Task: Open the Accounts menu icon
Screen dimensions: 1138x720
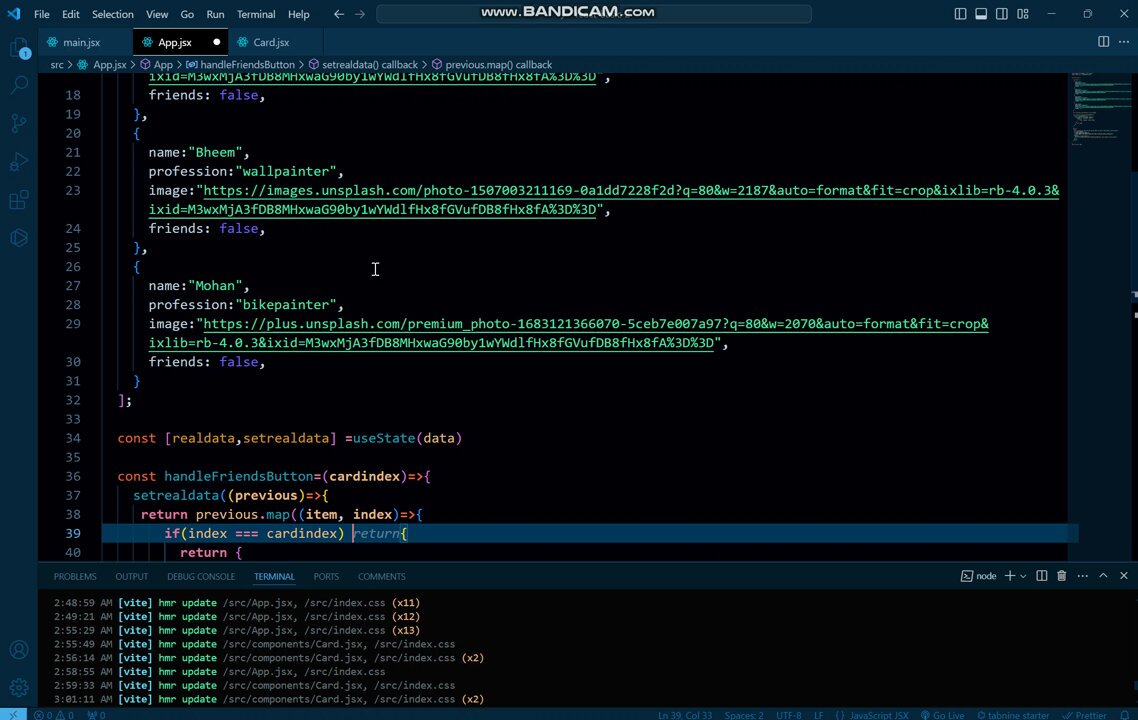Action: tap(19, 650)
